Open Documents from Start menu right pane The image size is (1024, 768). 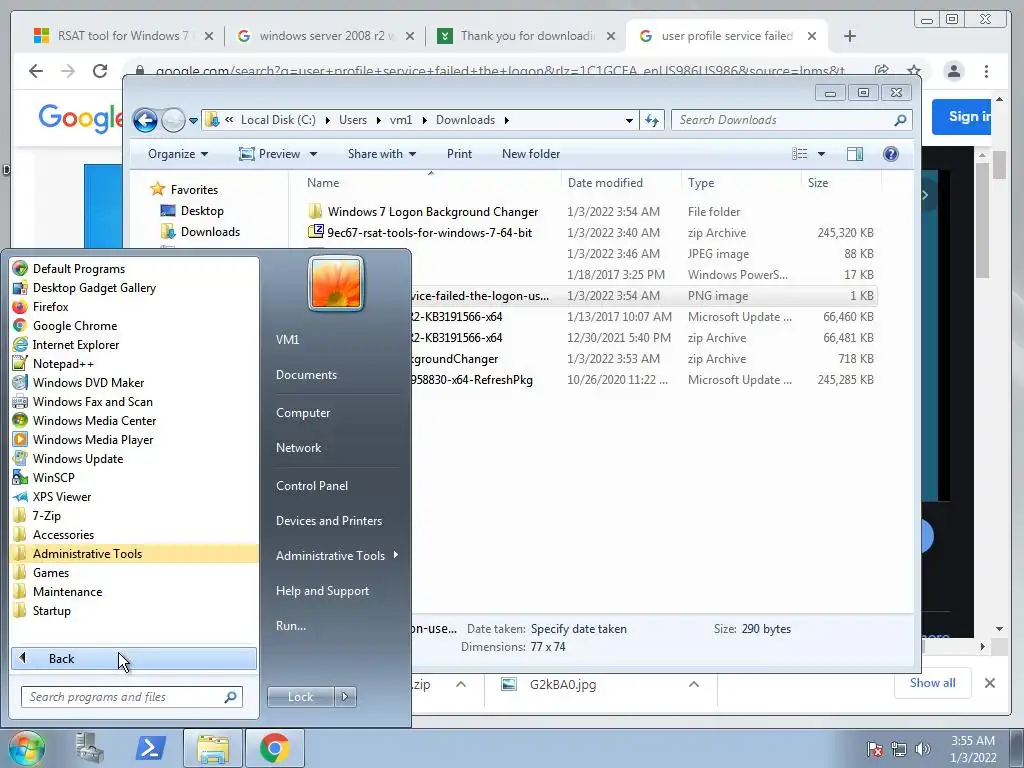306,375
